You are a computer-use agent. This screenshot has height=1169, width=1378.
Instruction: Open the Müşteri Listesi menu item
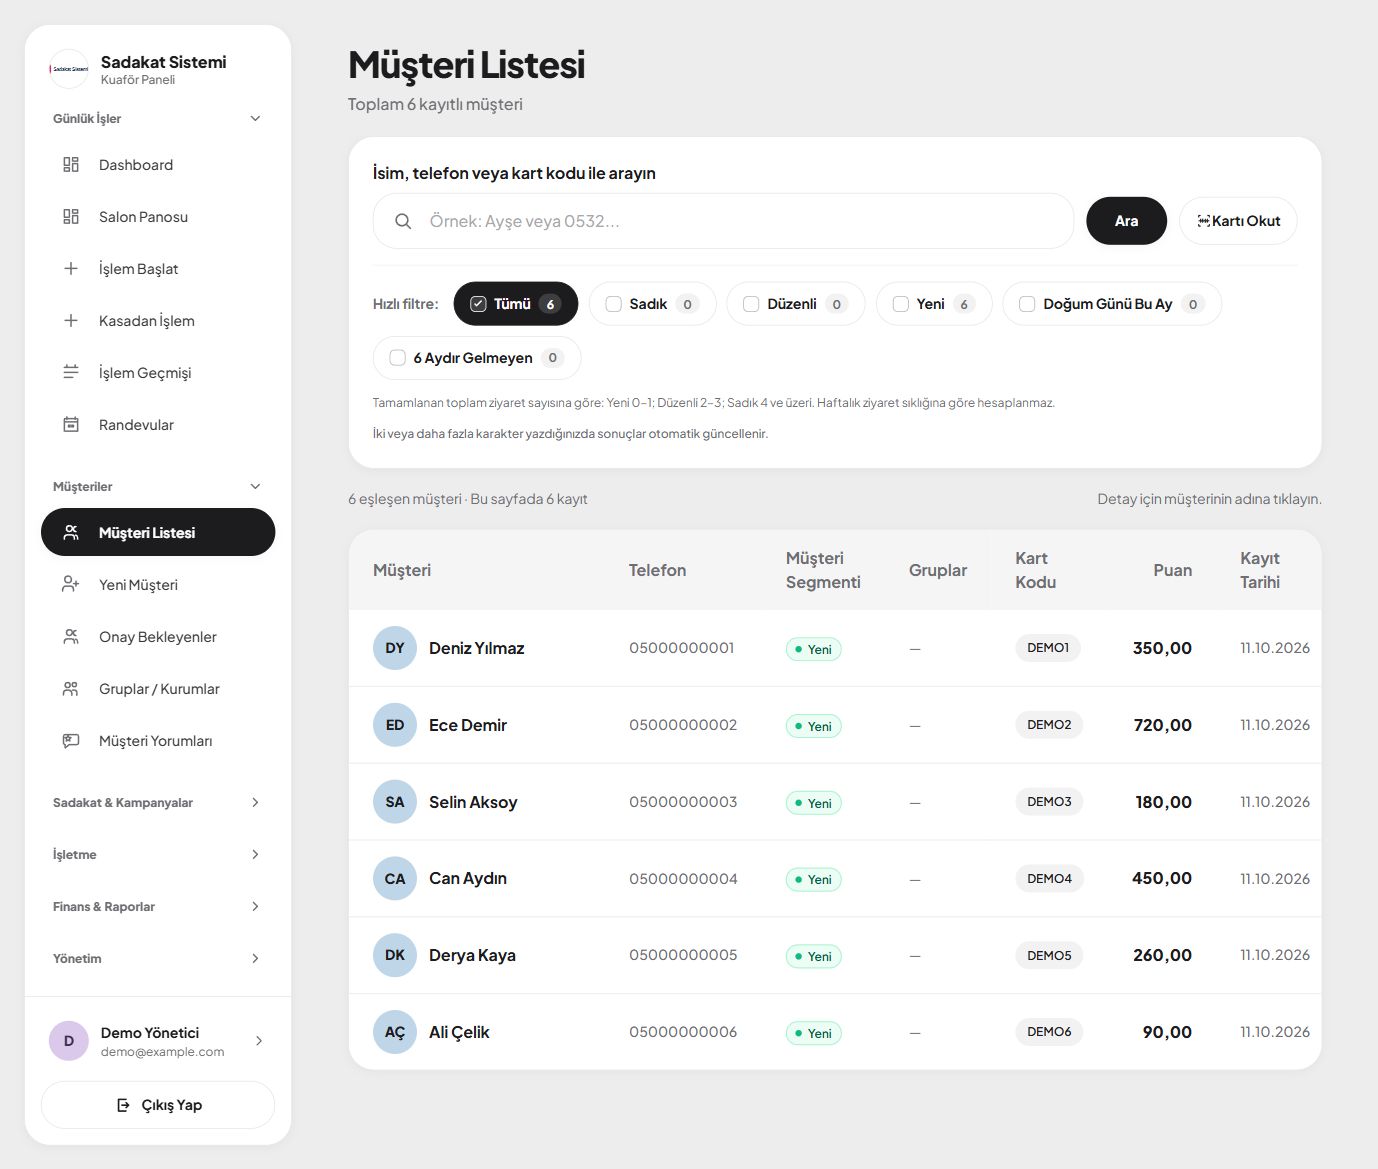tap(158, 532)
